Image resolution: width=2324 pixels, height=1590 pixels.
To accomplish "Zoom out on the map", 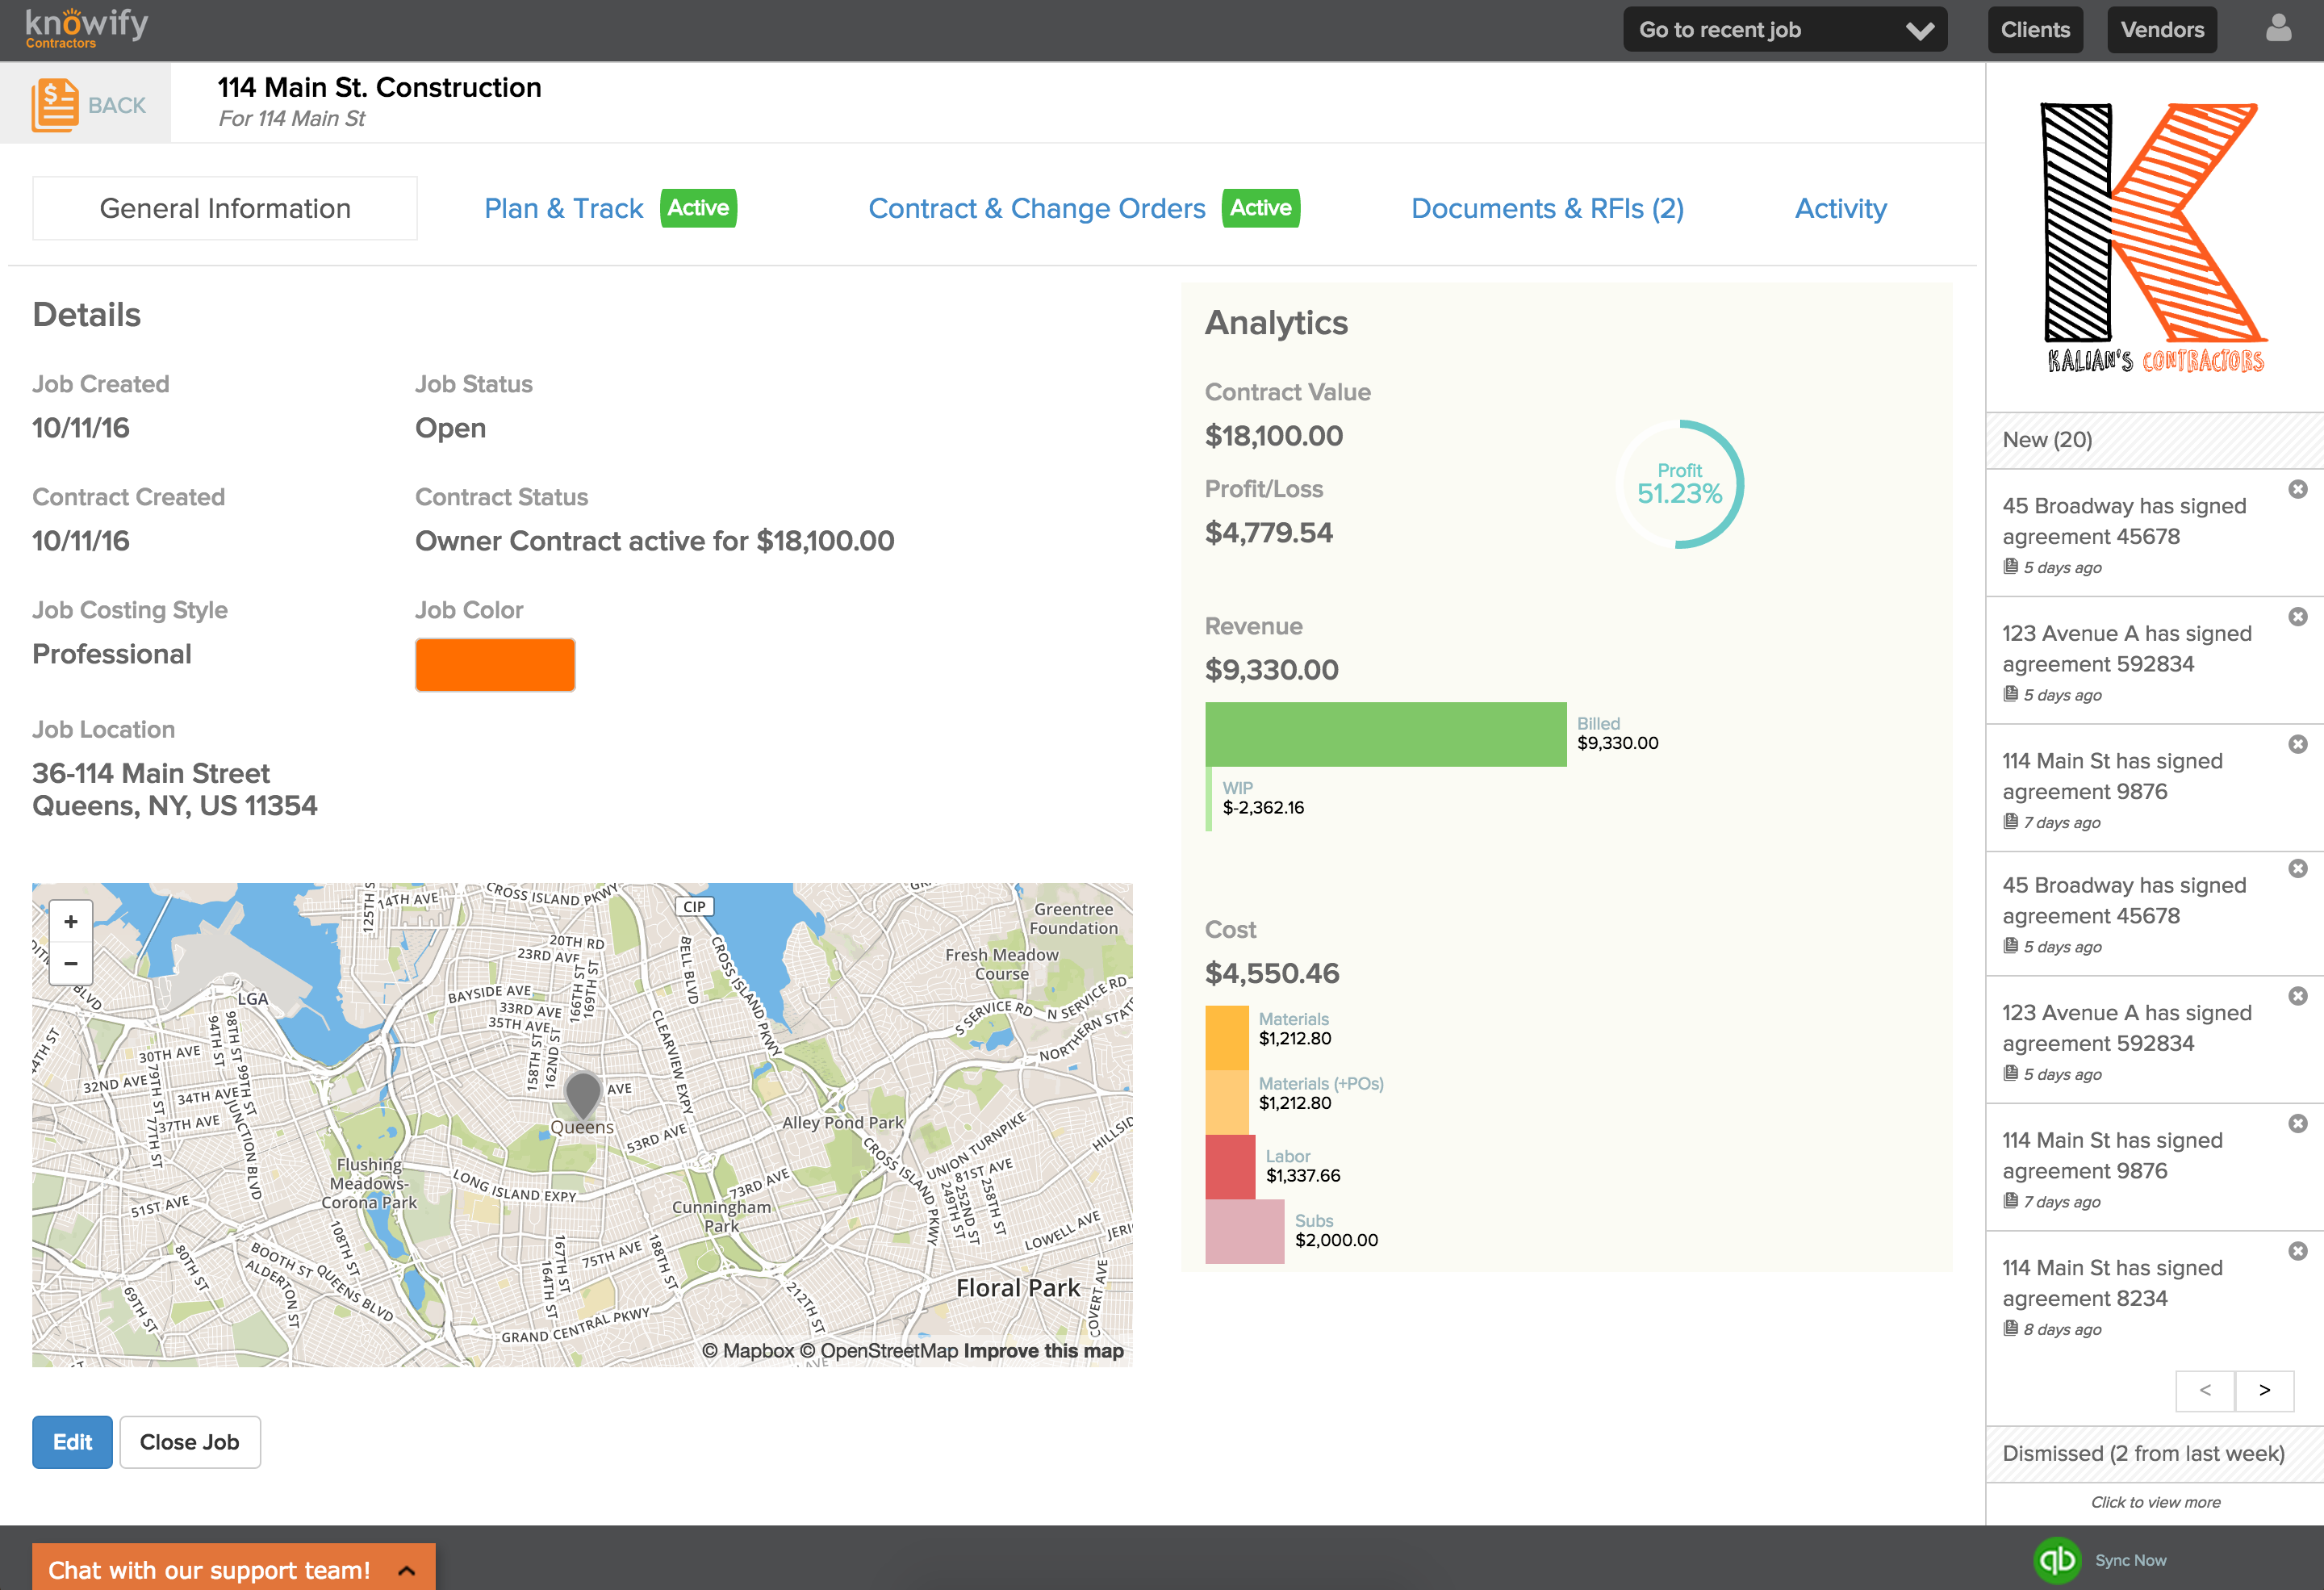I will pos(71,964).
